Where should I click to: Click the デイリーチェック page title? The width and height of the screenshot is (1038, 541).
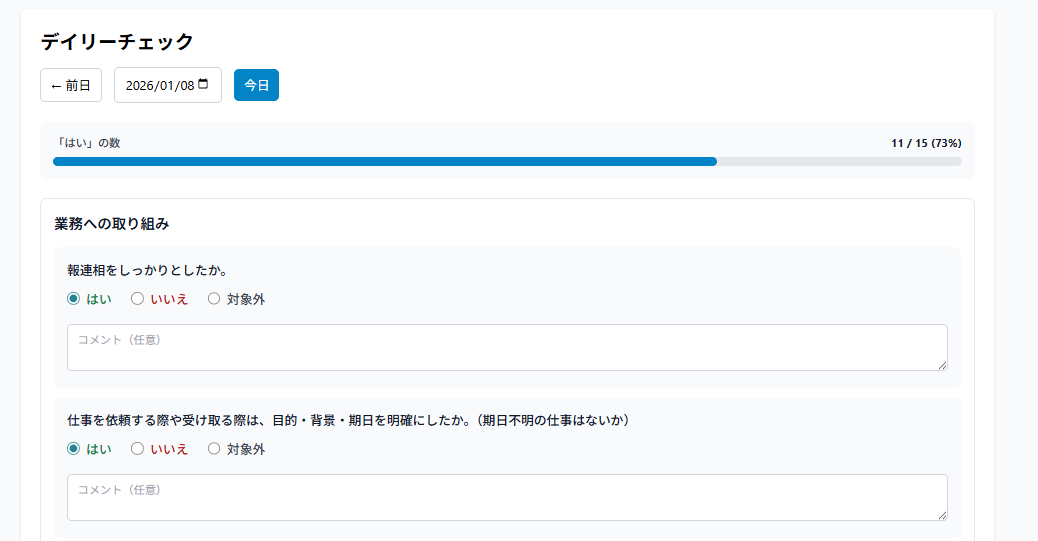tap(117, 41)
